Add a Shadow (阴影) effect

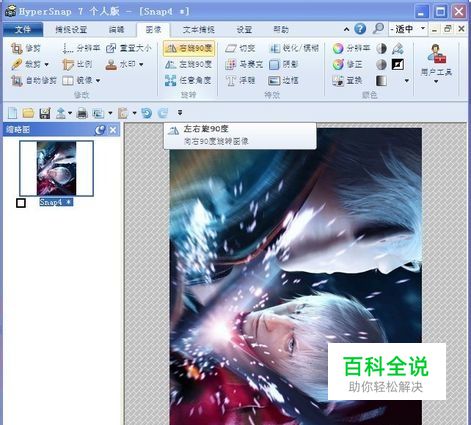tap(283, 64)
